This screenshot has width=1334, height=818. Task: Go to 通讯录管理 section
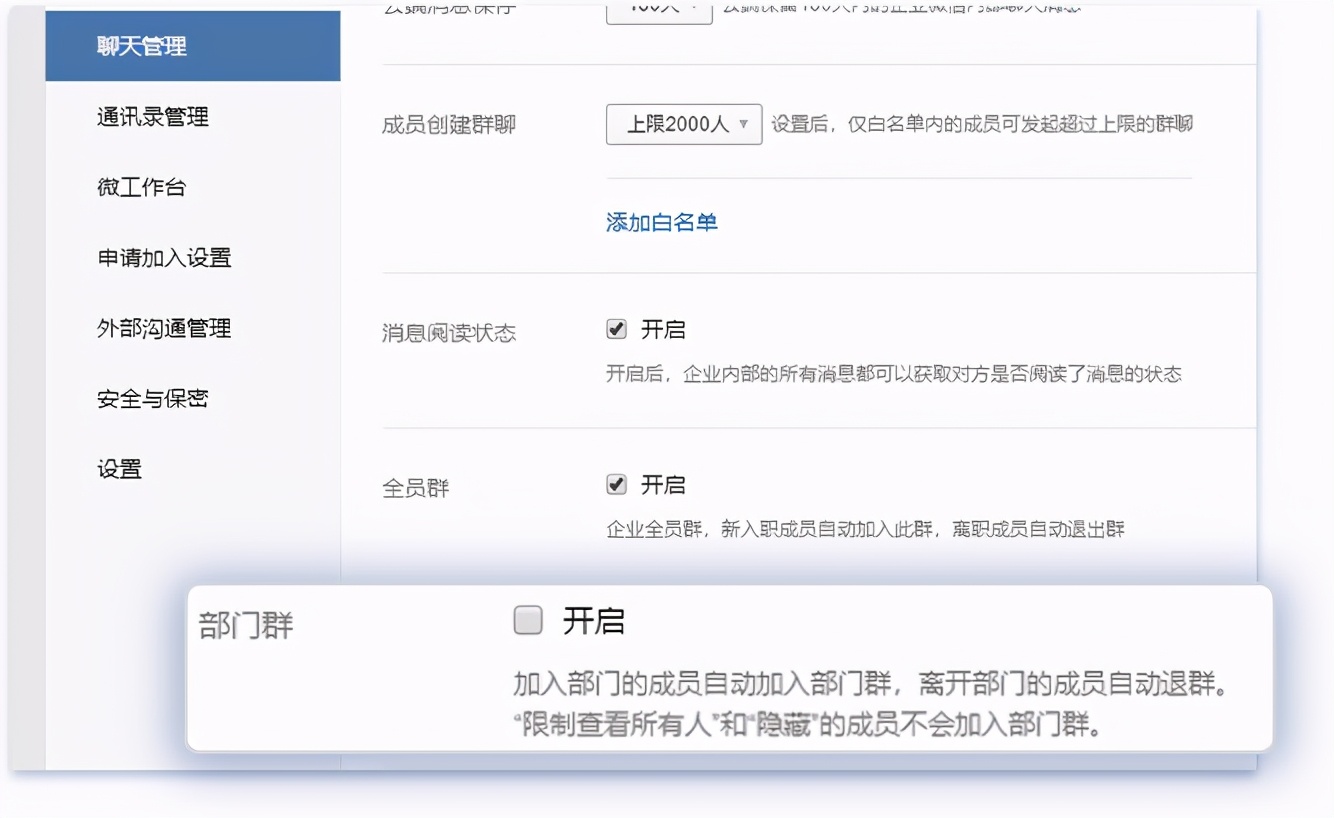point(153,117)
